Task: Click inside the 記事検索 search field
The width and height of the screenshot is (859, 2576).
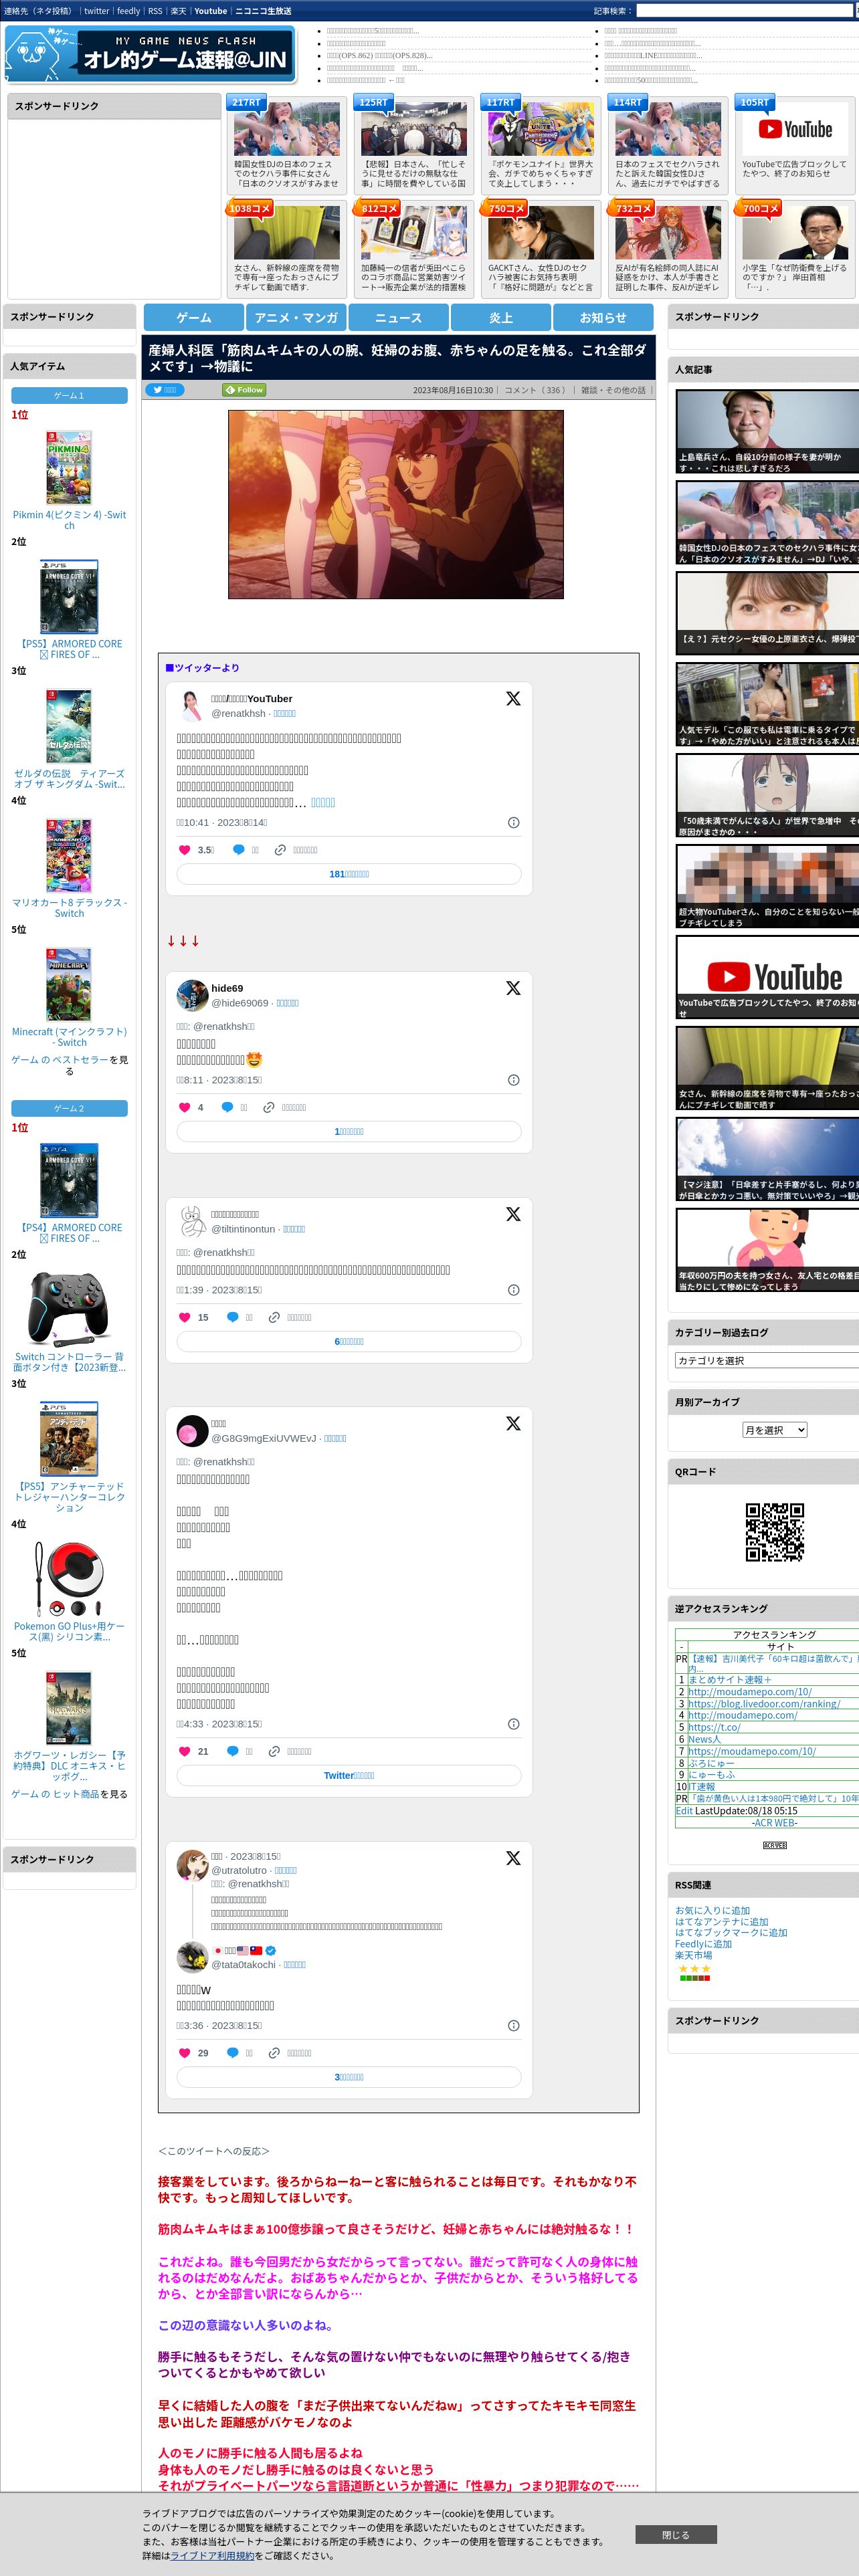Action: [744, 11]
